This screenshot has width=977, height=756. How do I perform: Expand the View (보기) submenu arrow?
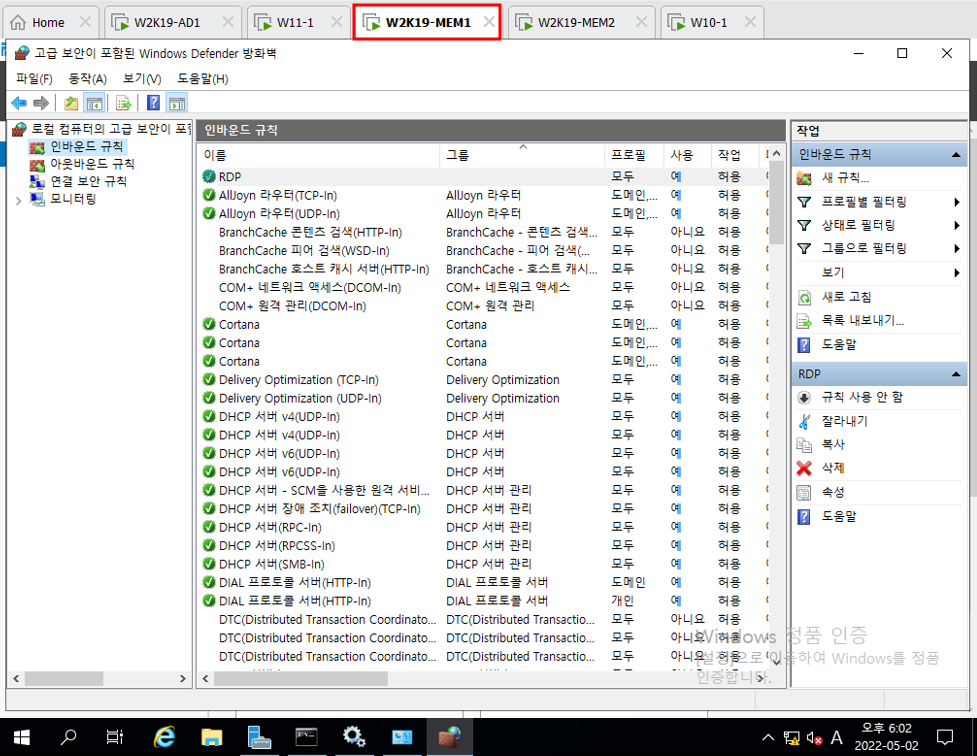(956, 273)
